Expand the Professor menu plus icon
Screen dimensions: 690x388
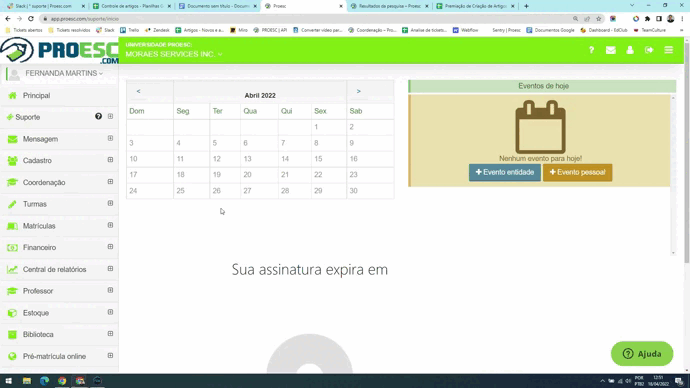click(x=110, y=290)
